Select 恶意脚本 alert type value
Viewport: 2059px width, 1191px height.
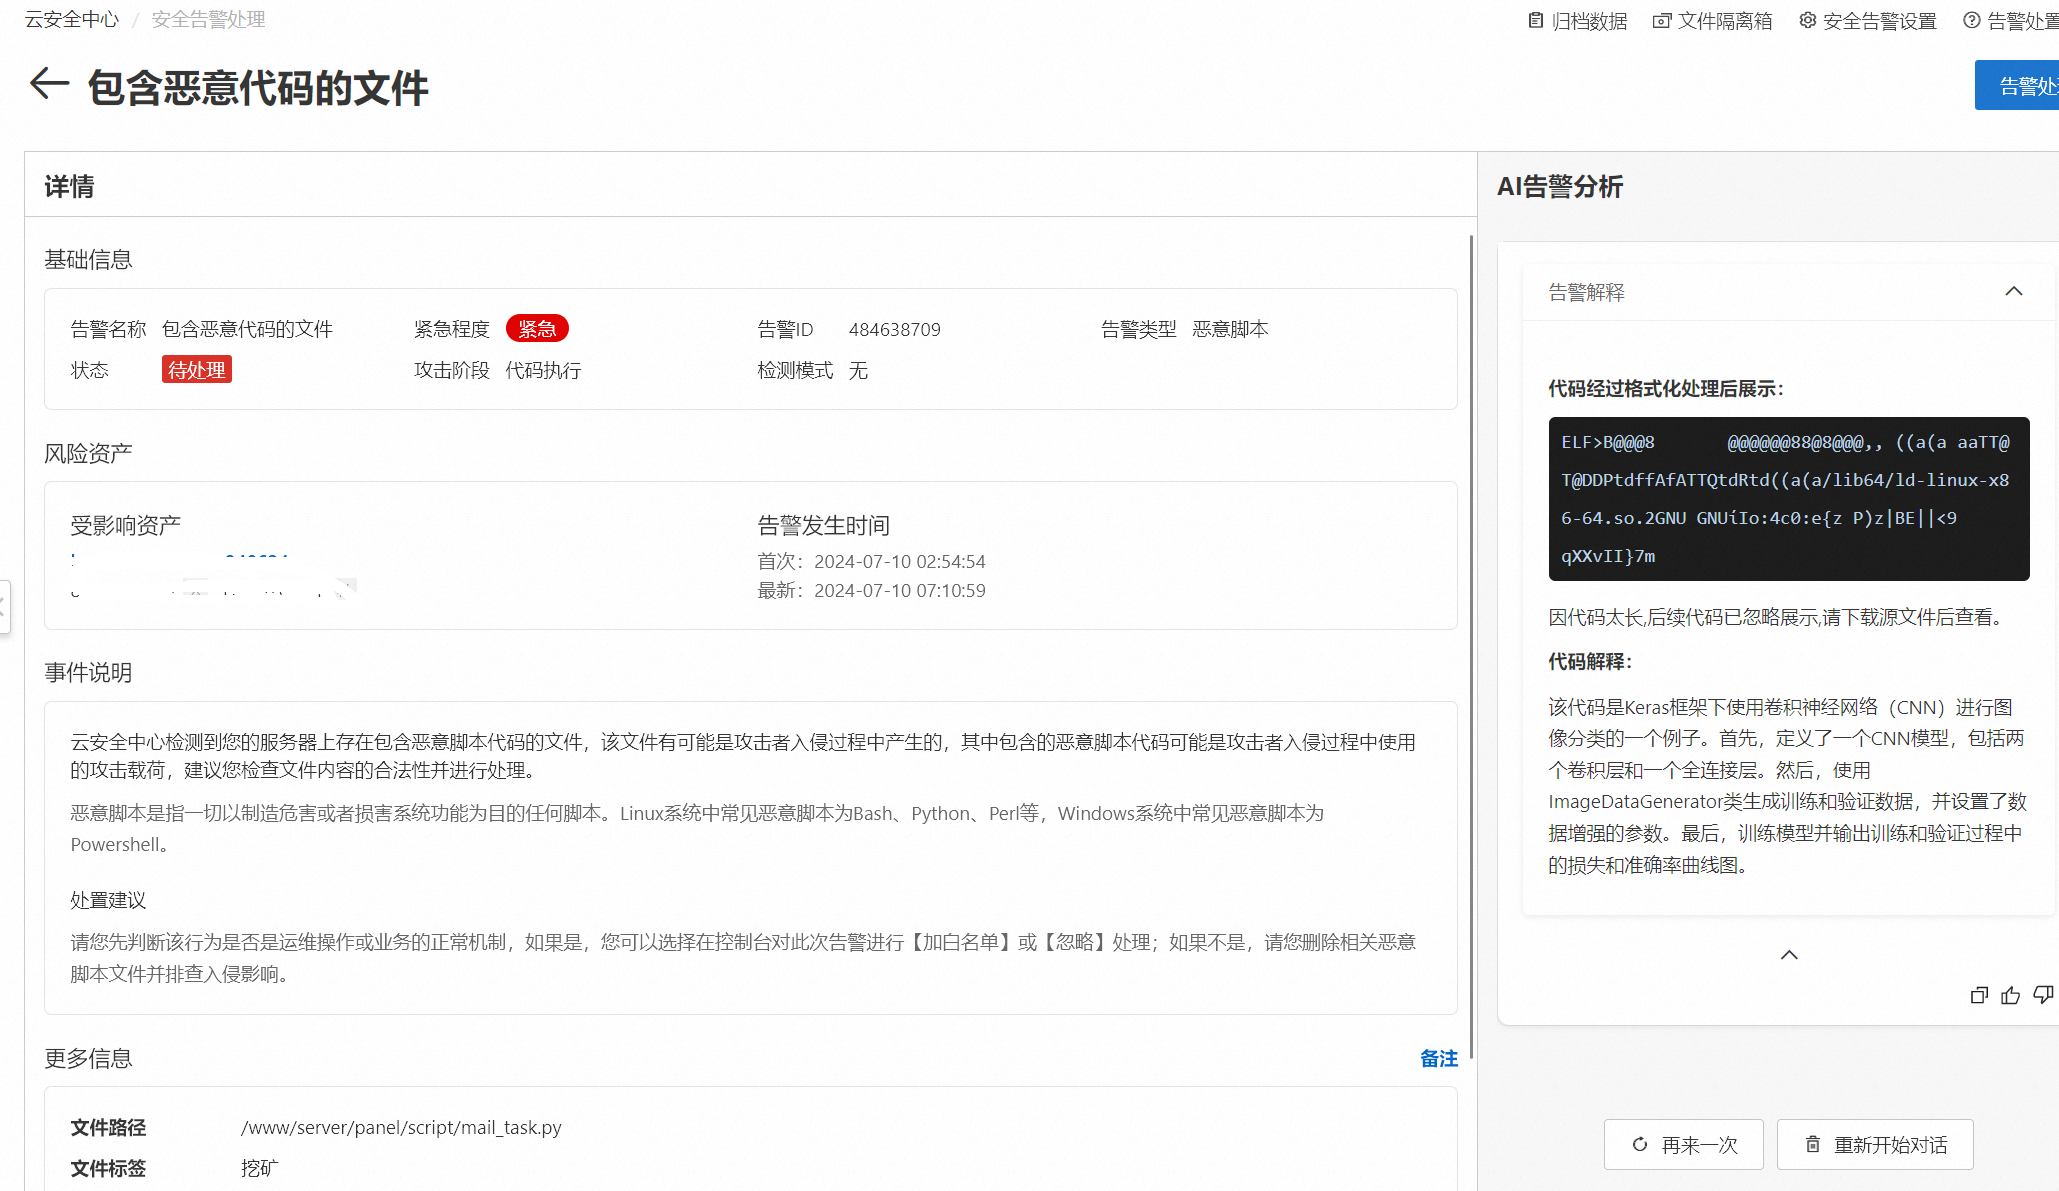[x=1230, y=329]
